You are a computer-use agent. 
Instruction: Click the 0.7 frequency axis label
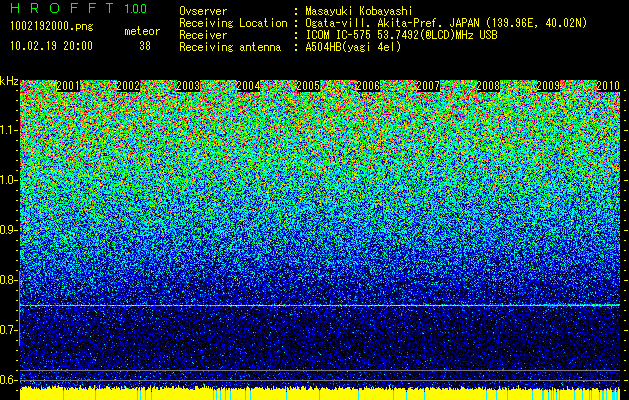[9, 330]
